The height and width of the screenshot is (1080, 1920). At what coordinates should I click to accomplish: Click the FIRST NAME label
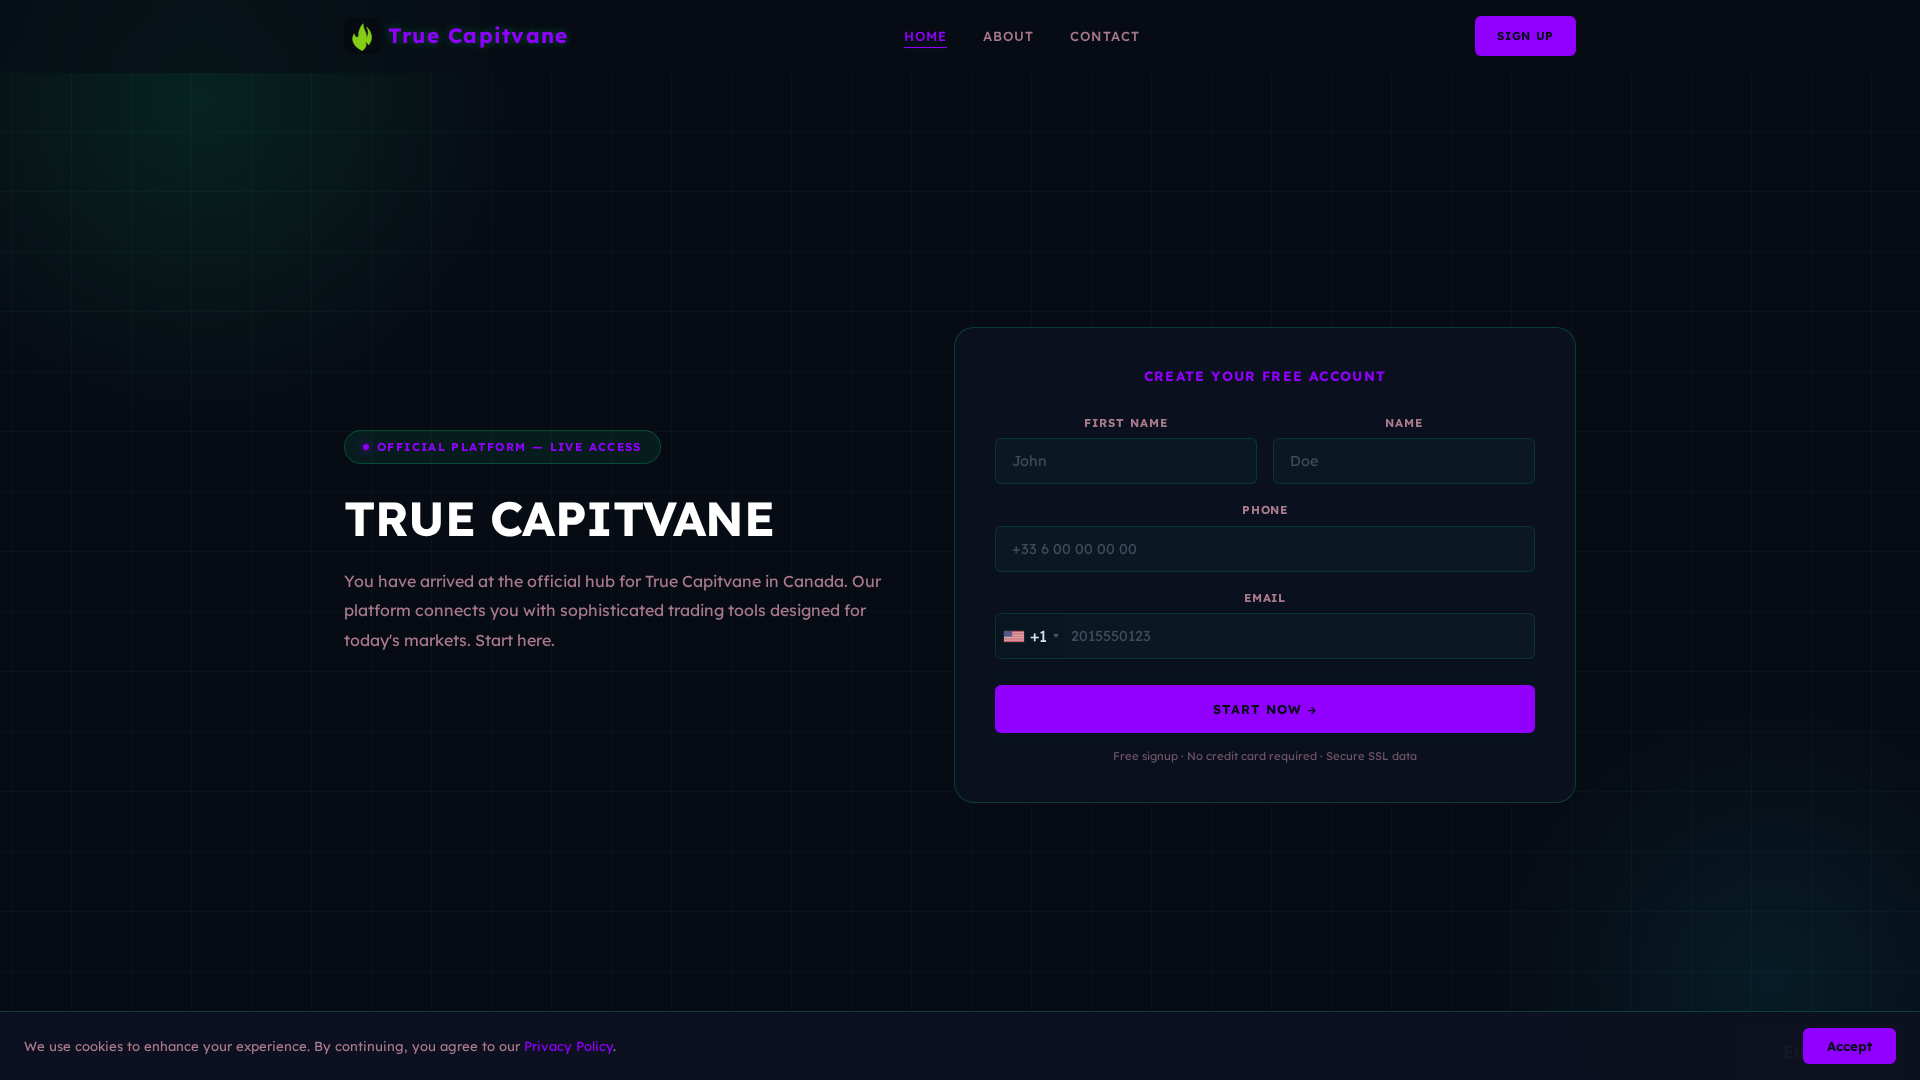(1126, 423)
